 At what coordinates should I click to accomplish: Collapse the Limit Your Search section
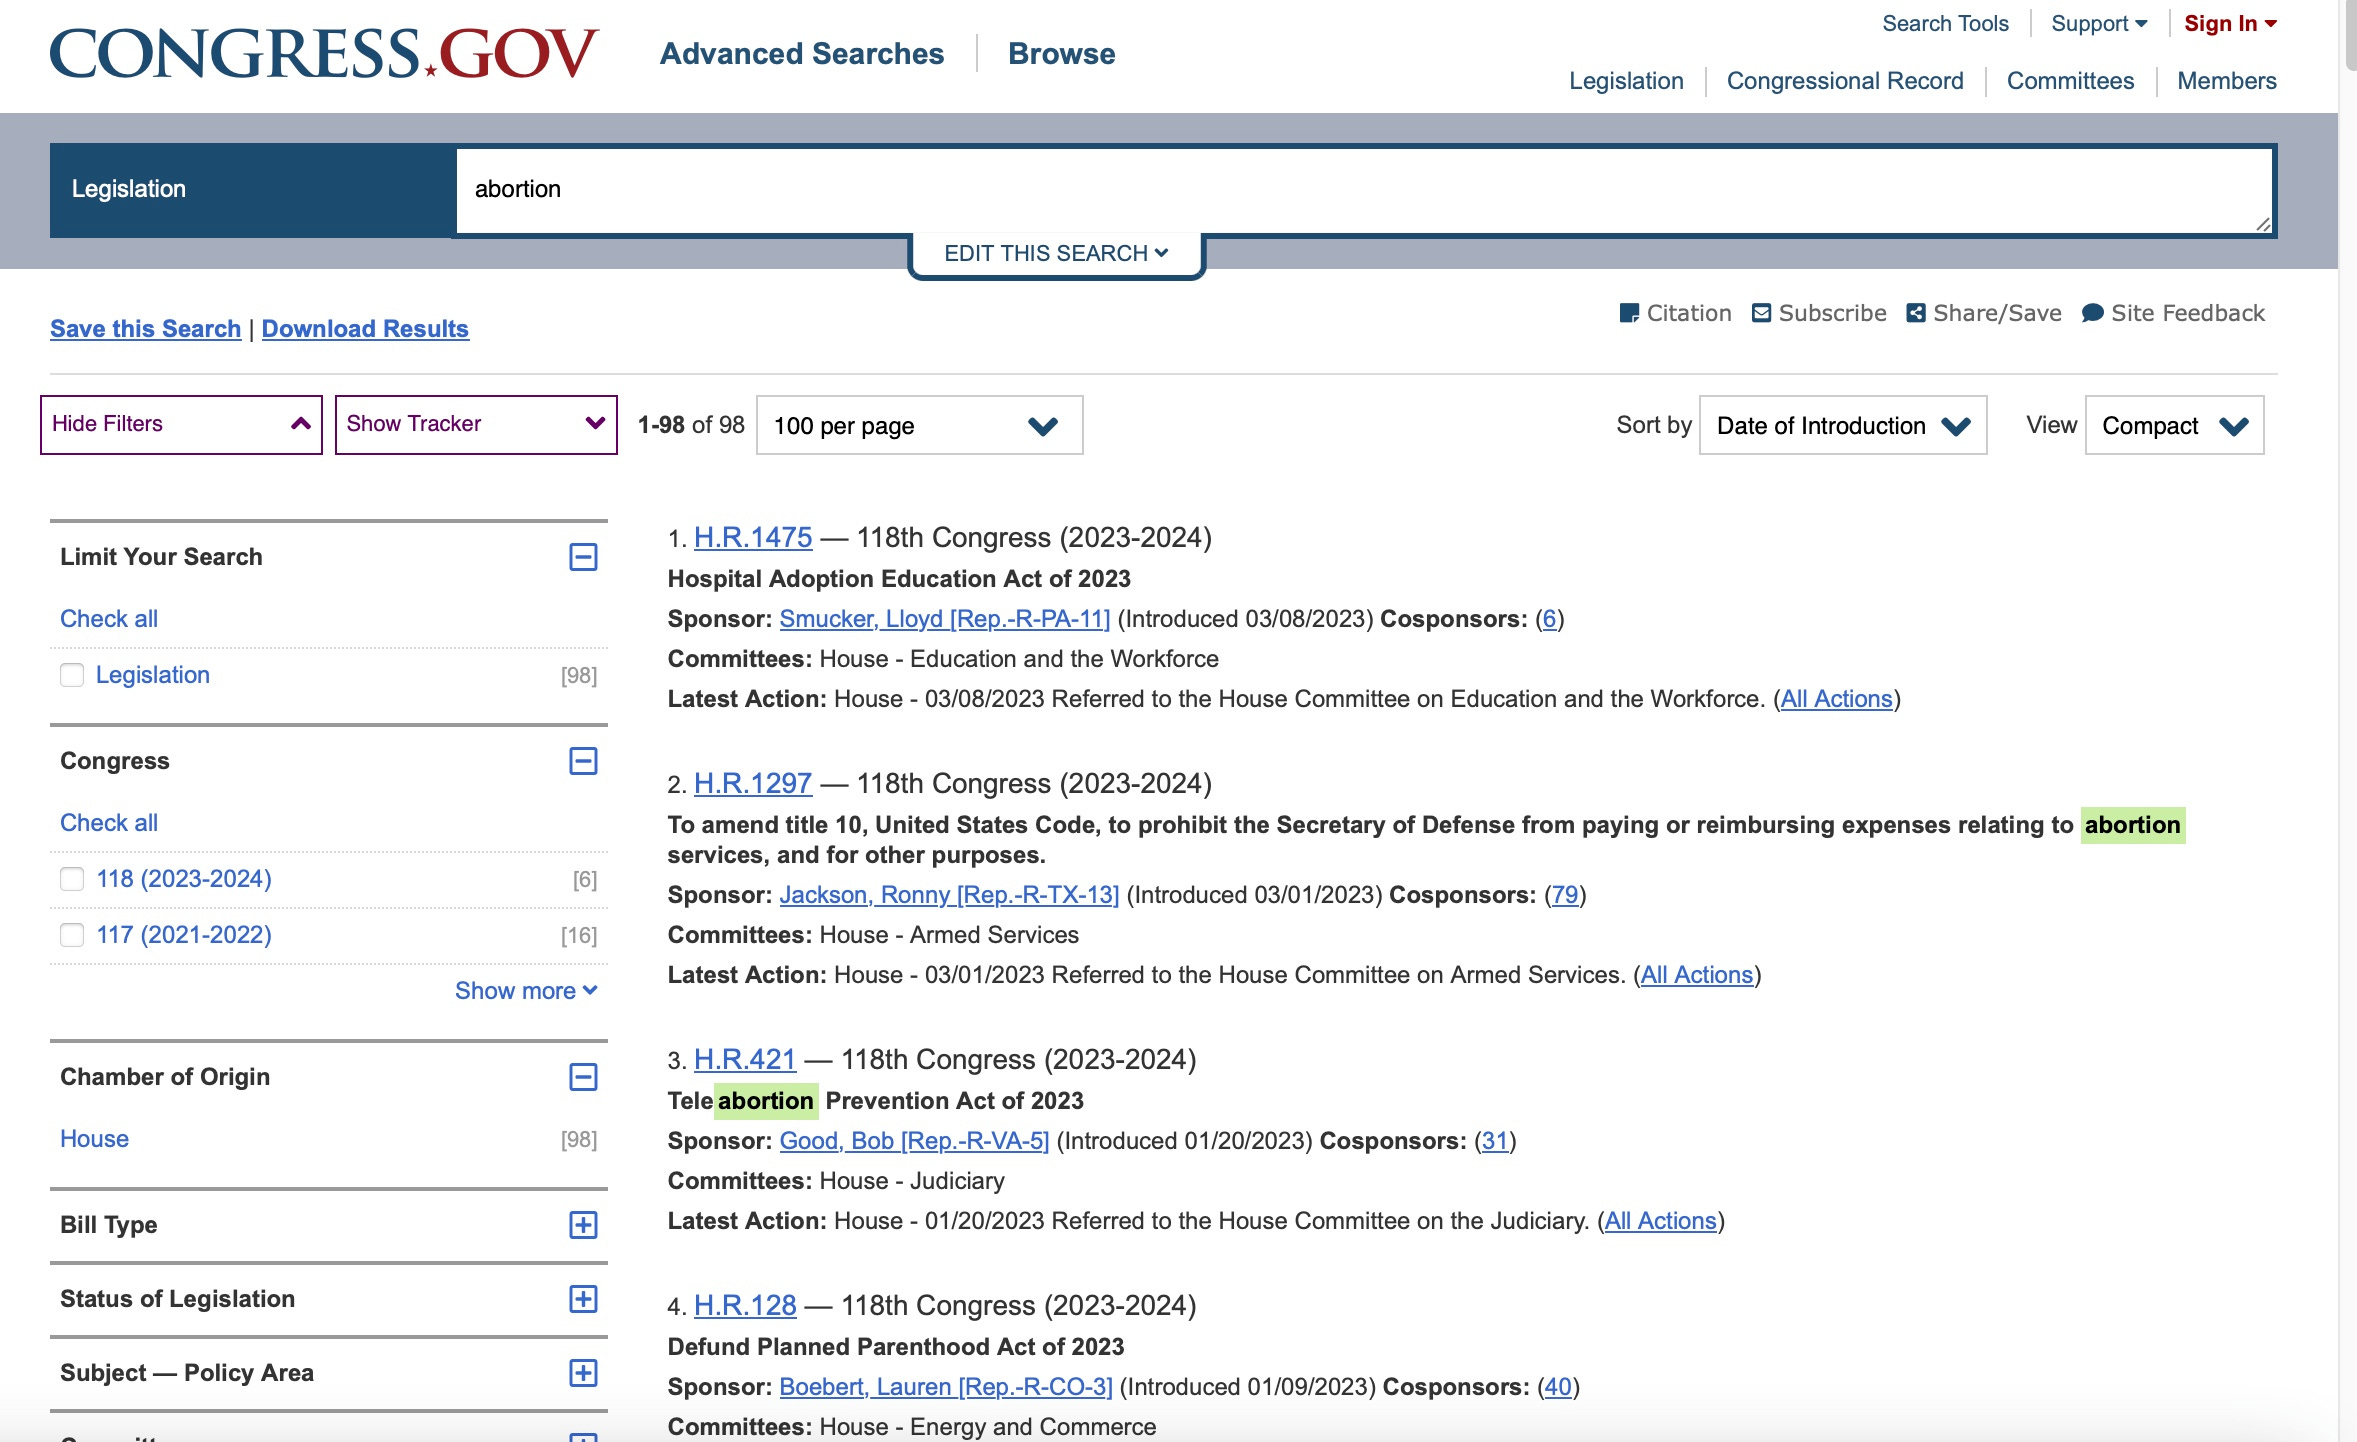pyautogui.click(x=583, y=557)
